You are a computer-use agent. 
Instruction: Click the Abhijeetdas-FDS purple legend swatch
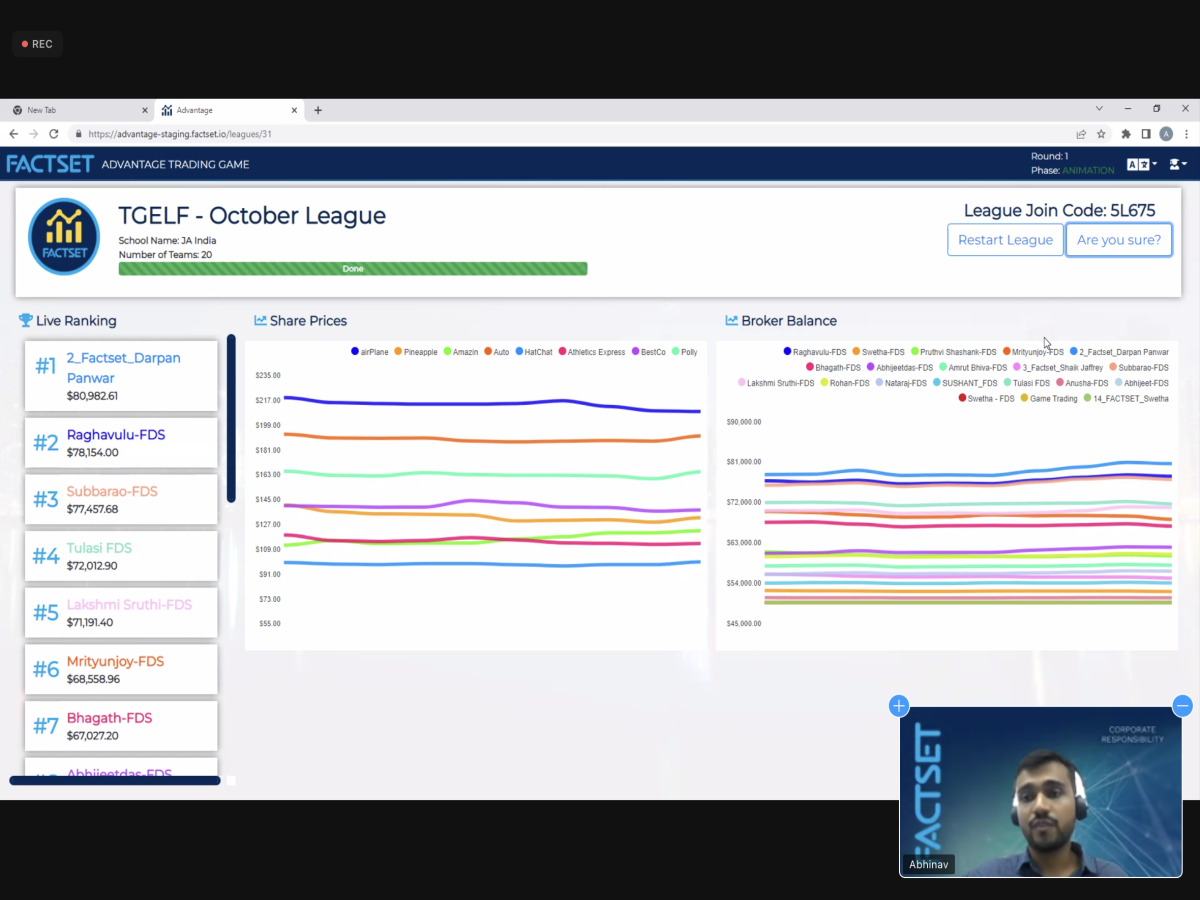click(x=870, y=368)
